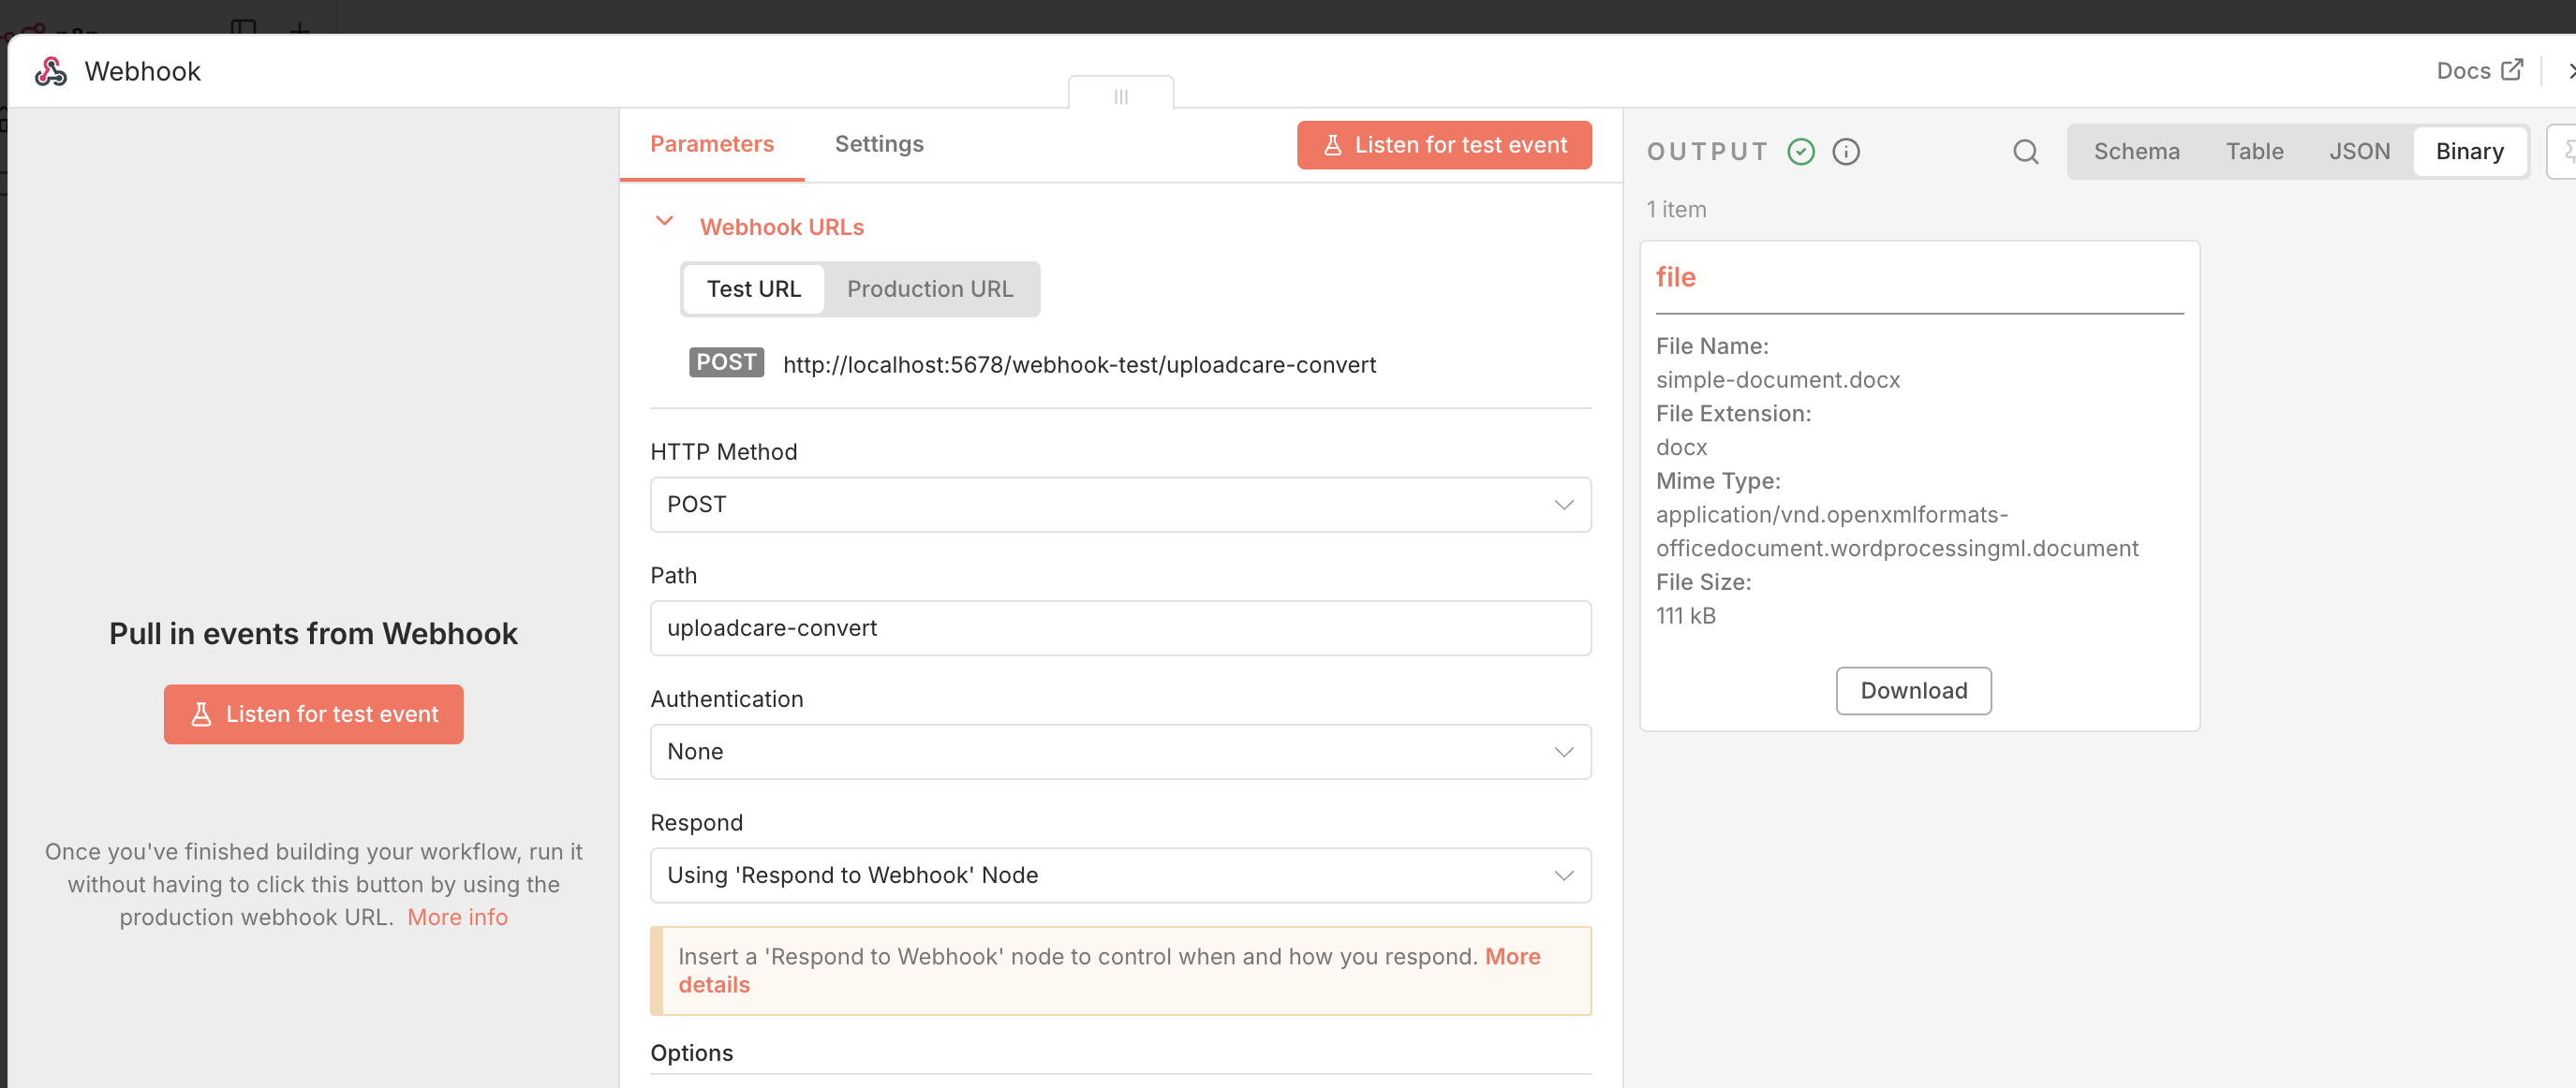This screenshot has width=2576, height=1088.
Task: Click the Path input field
Action: point(1120,628)
